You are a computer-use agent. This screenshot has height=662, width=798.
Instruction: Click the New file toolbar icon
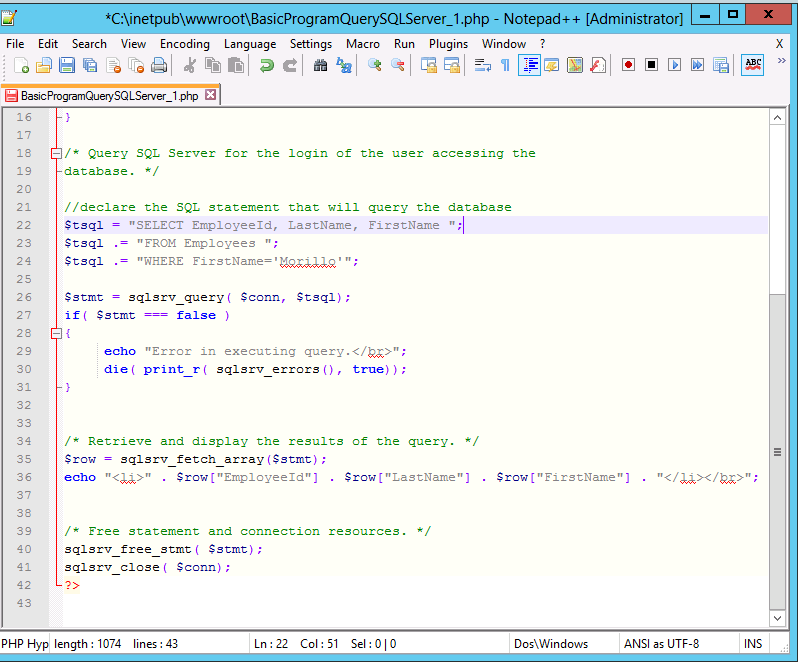22,65
